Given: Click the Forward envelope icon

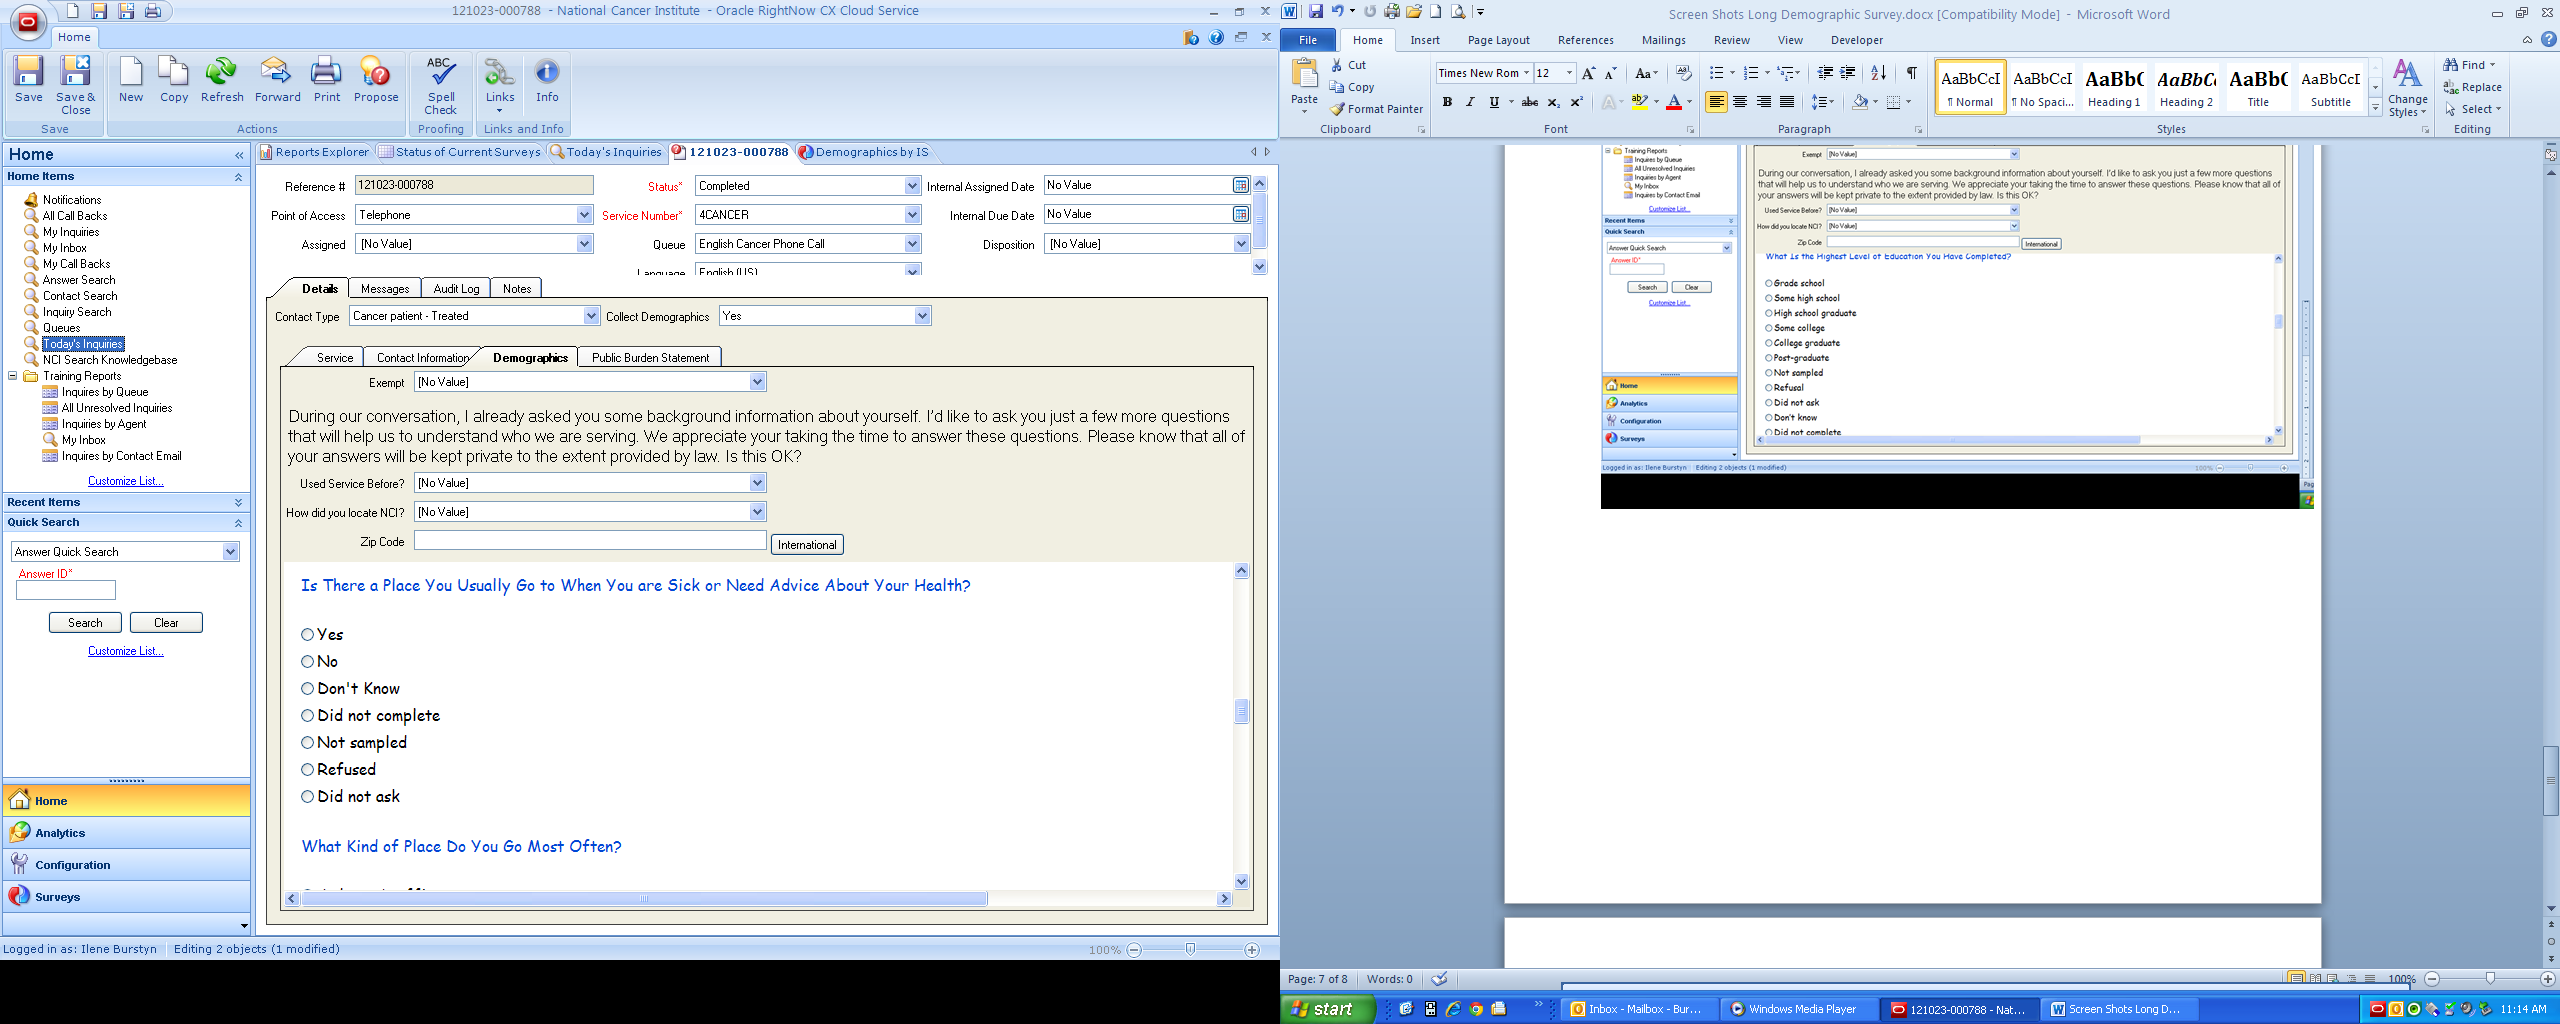Looking at the screenshot, I should [277, 80].
